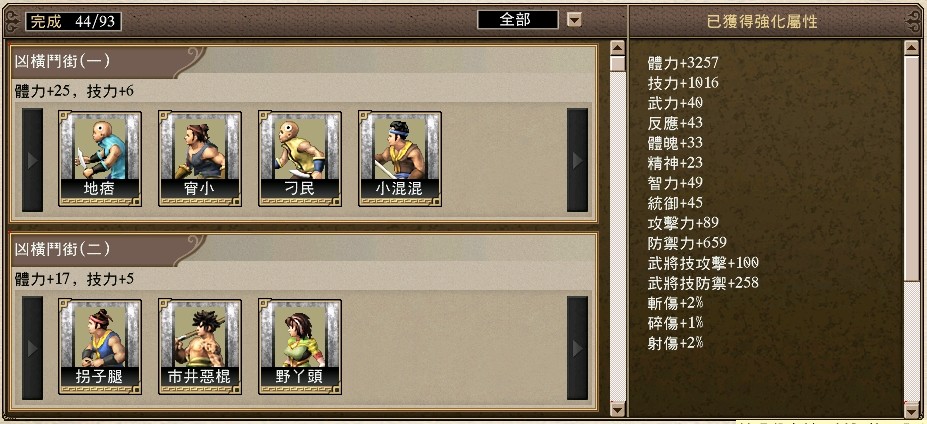Select the 小混混 character card
The image size is (927, 424).
point(400,158)
